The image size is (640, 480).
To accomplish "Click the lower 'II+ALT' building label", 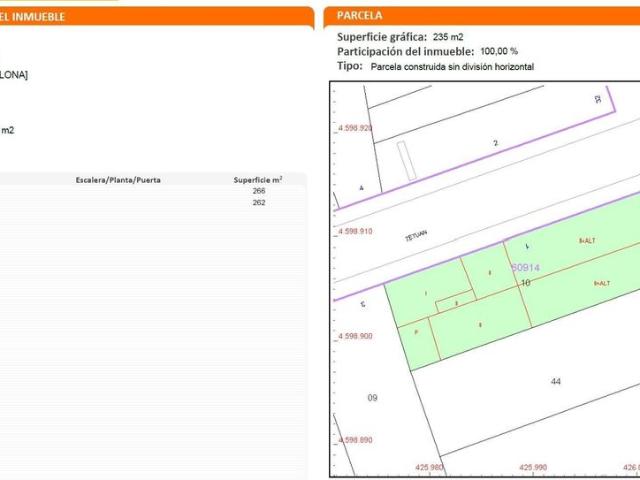I will (602, 283).
